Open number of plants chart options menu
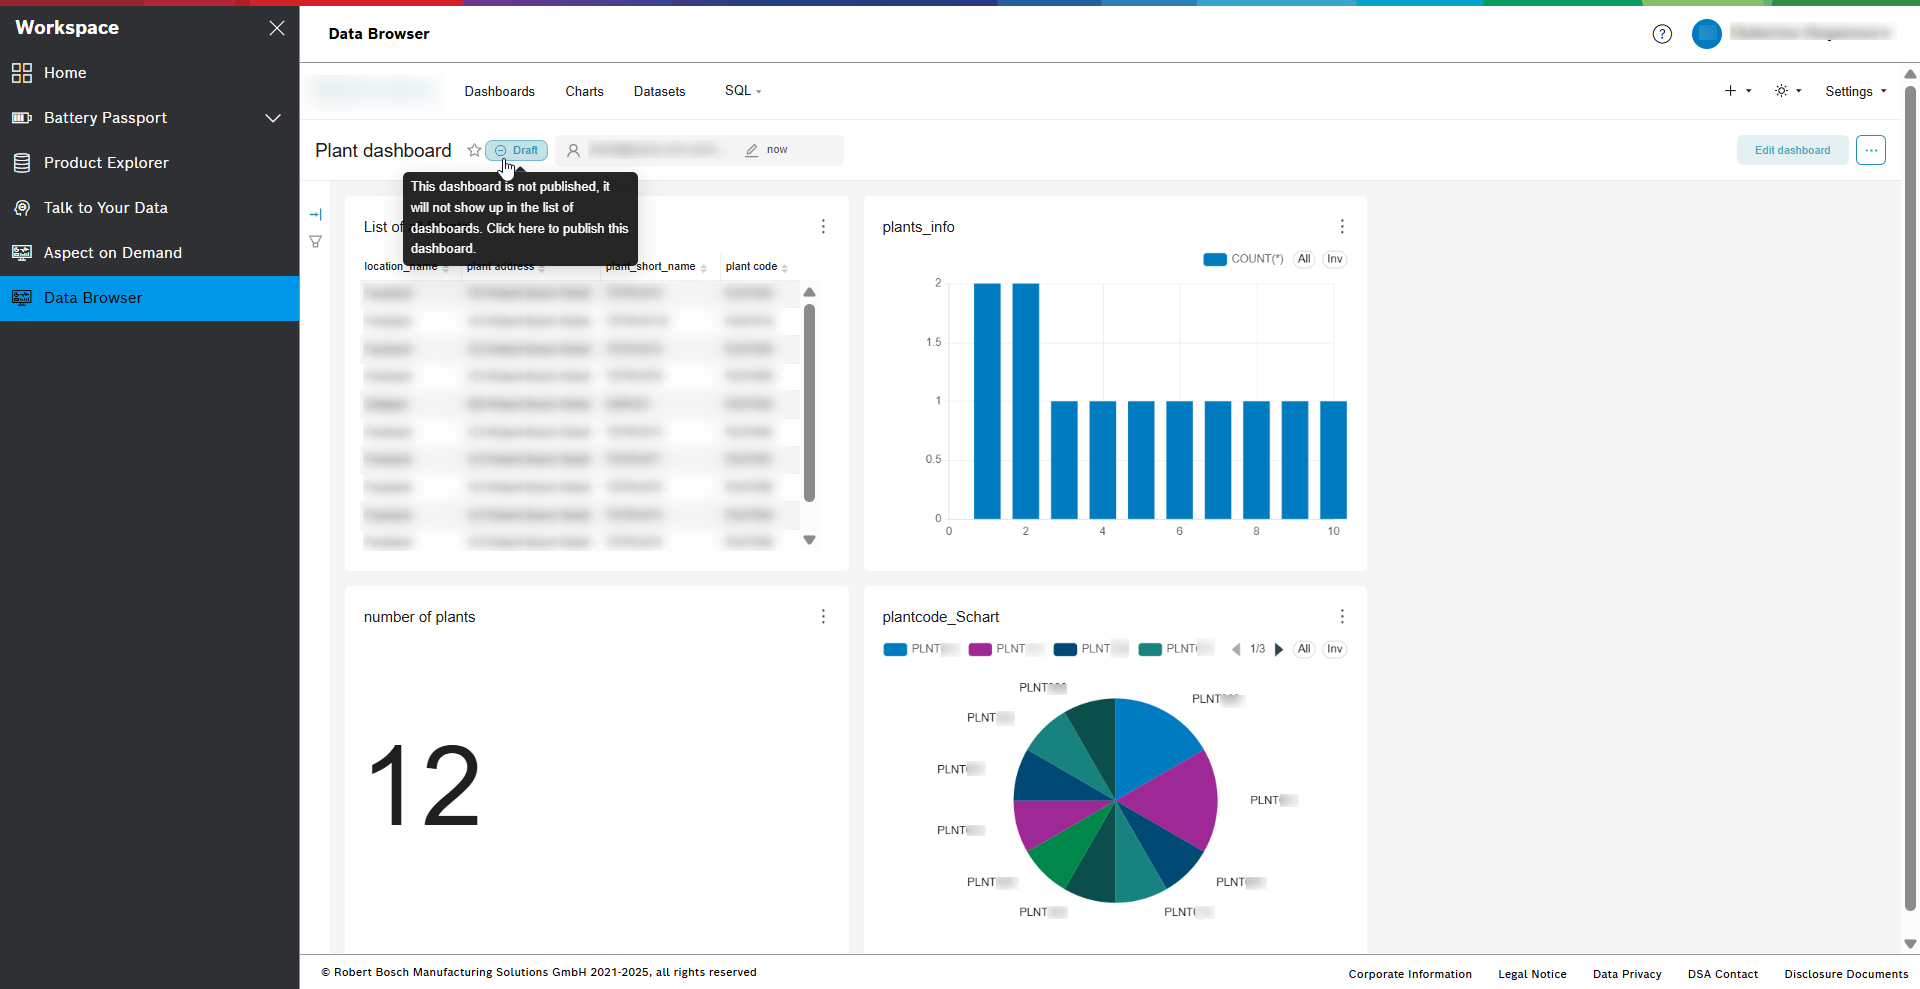 [x=823, y=617]
